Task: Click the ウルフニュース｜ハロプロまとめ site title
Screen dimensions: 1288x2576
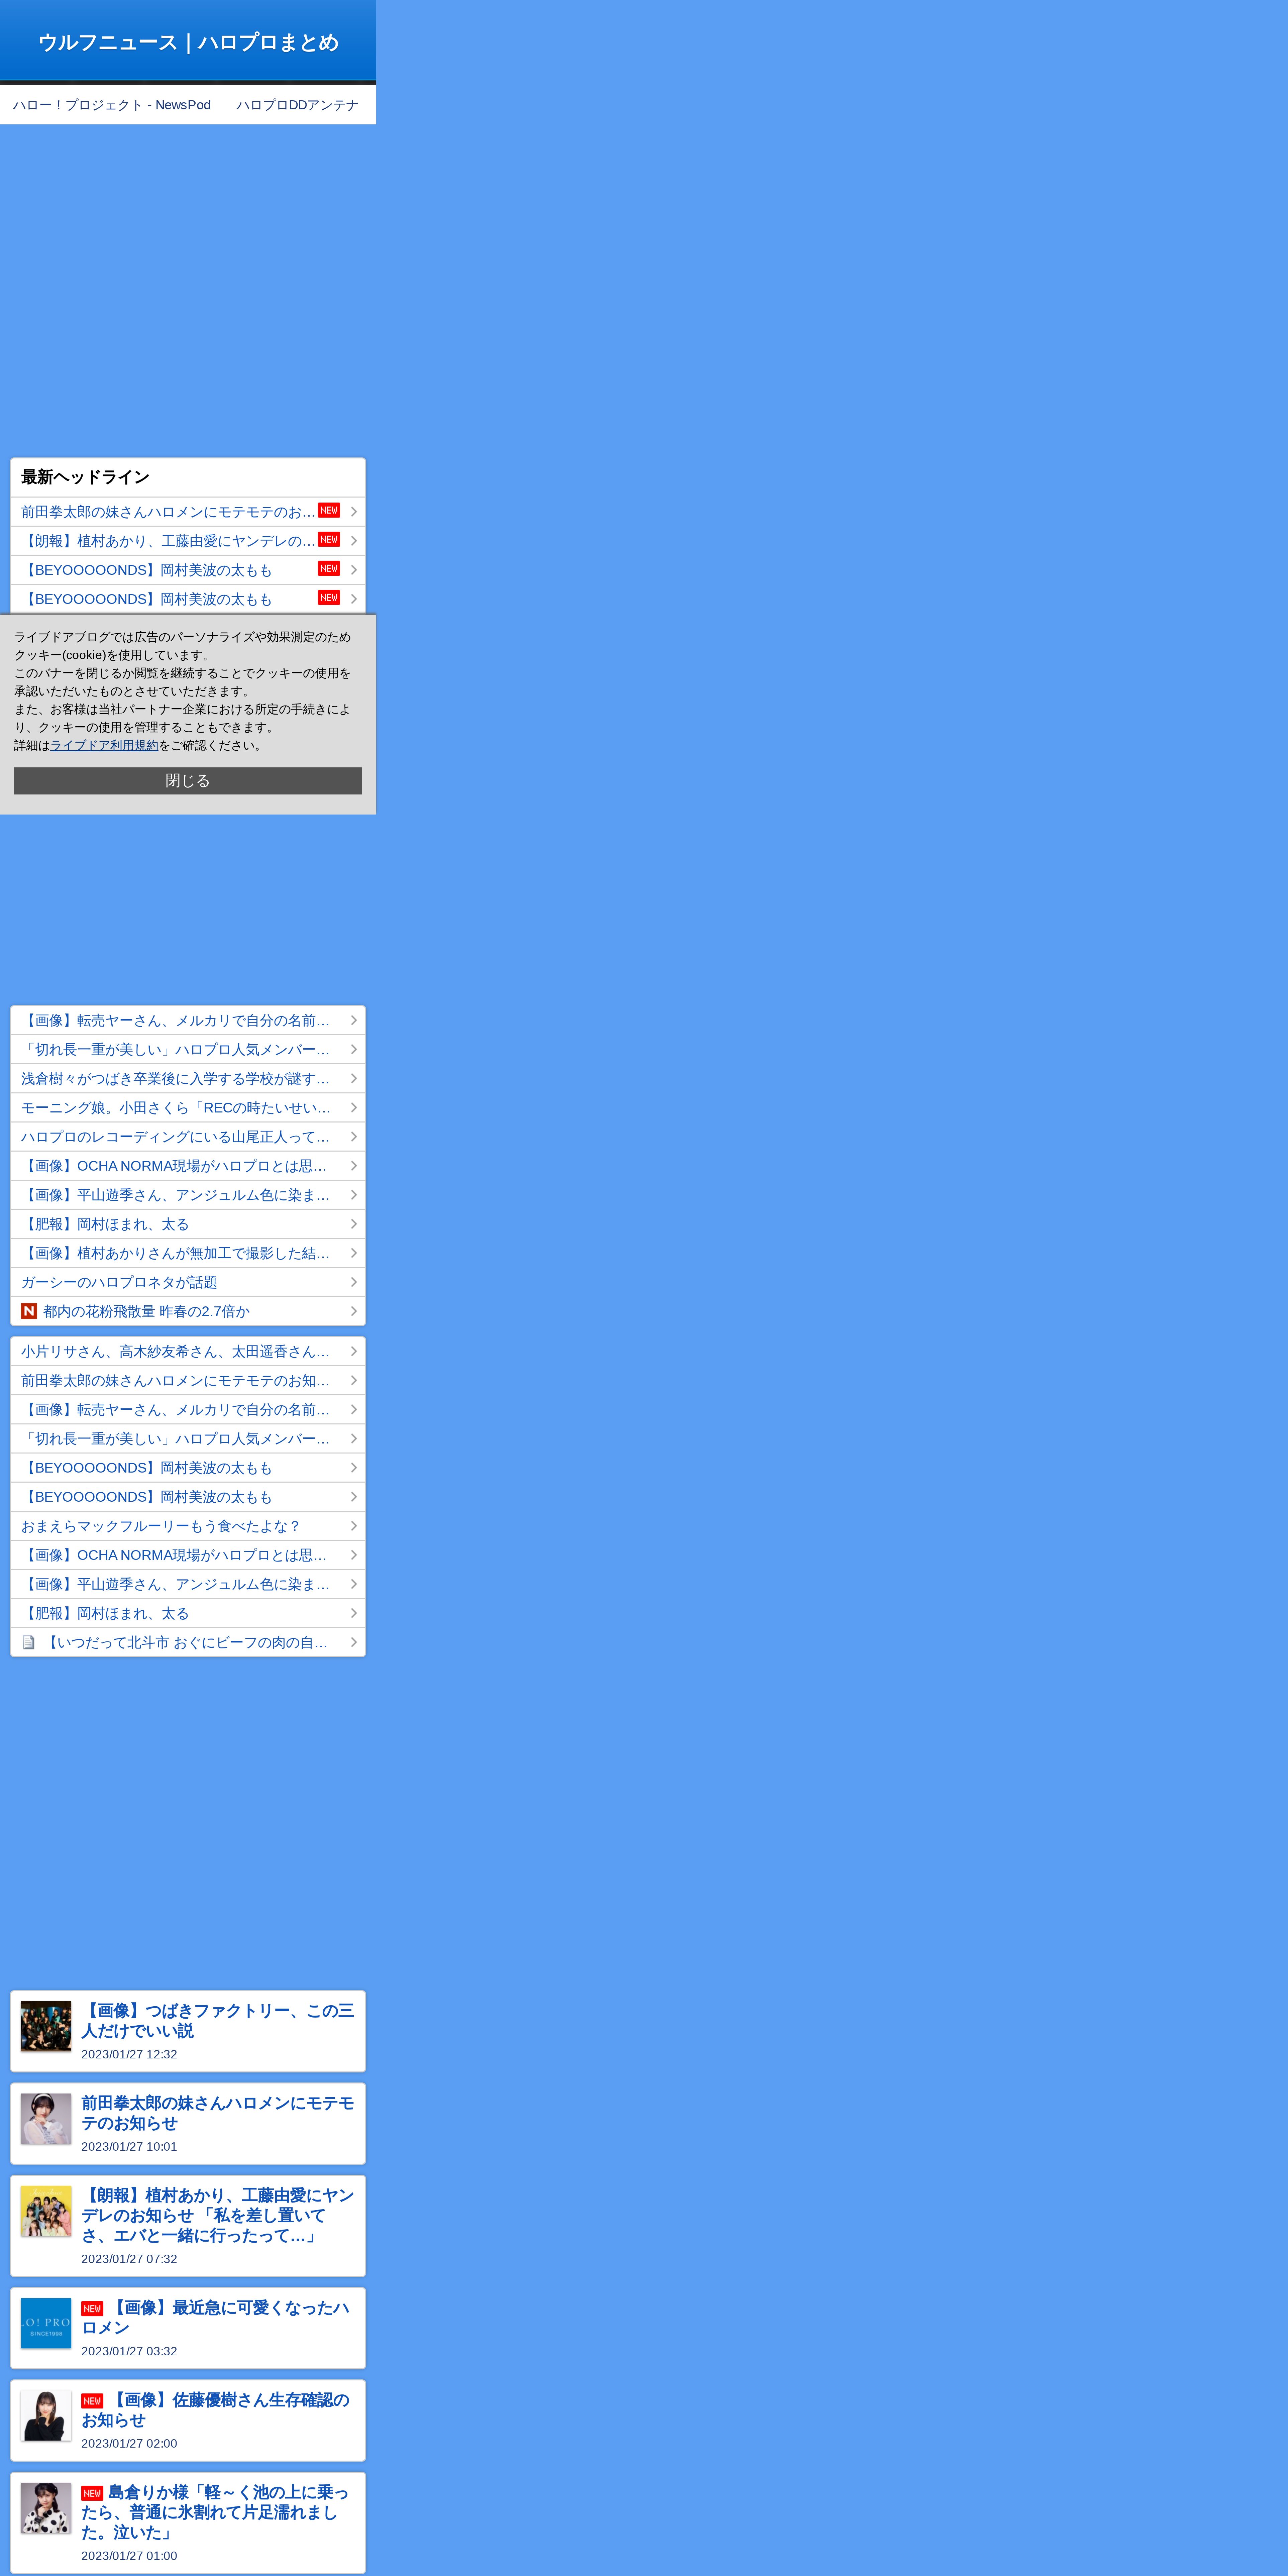Action: click(188, 42)
